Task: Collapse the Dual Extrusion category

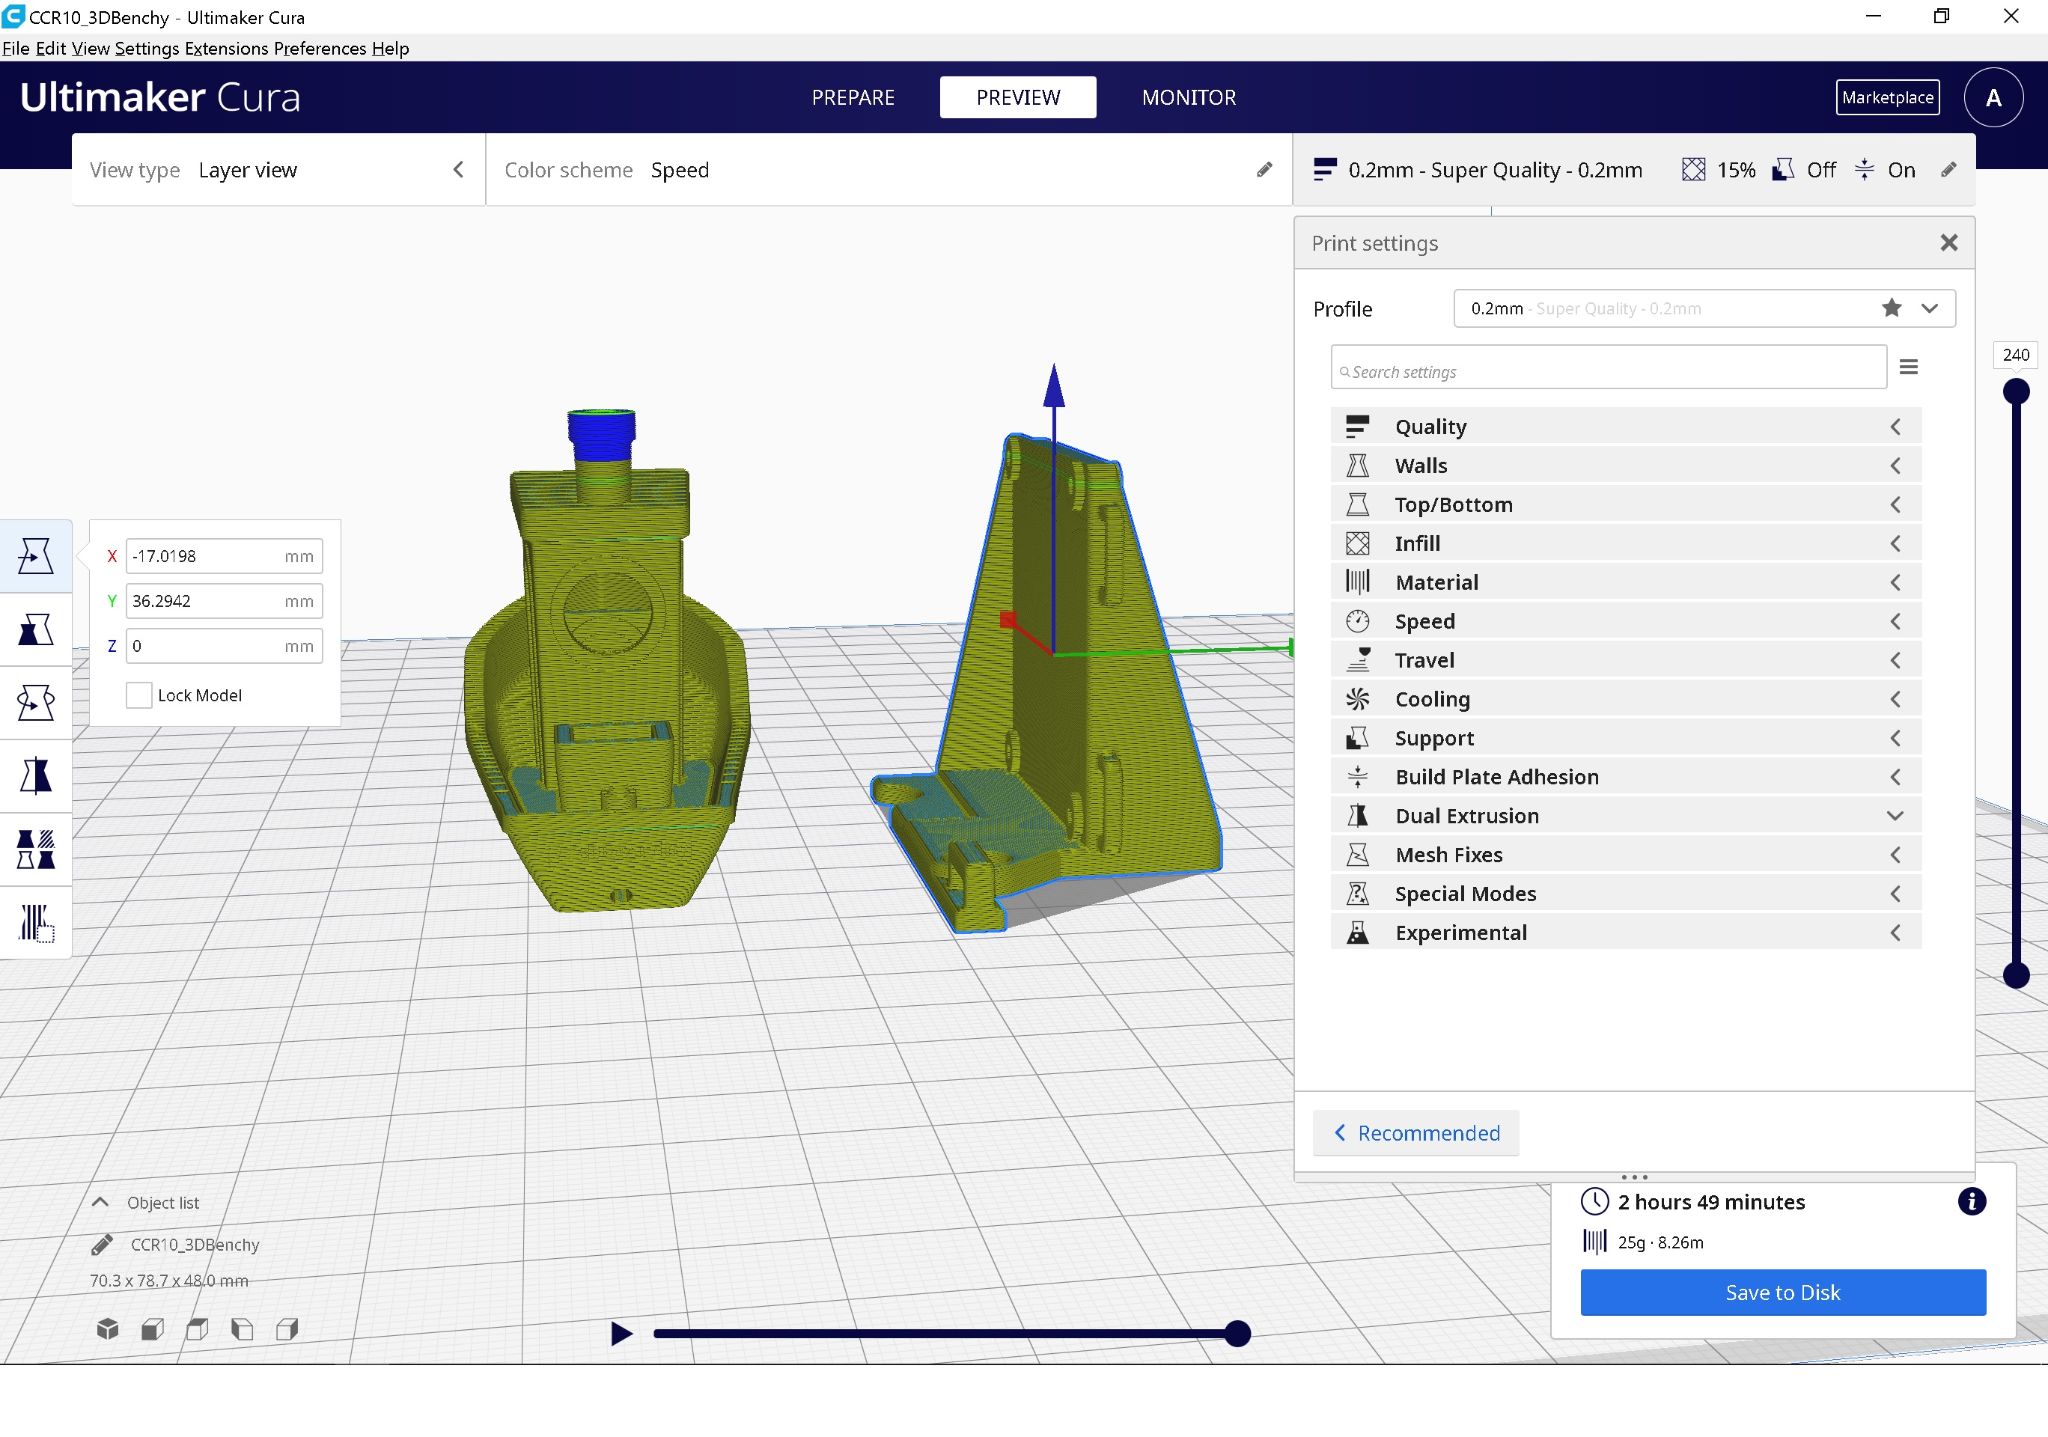Action: pyautogui.click(x=1625, y=816)
